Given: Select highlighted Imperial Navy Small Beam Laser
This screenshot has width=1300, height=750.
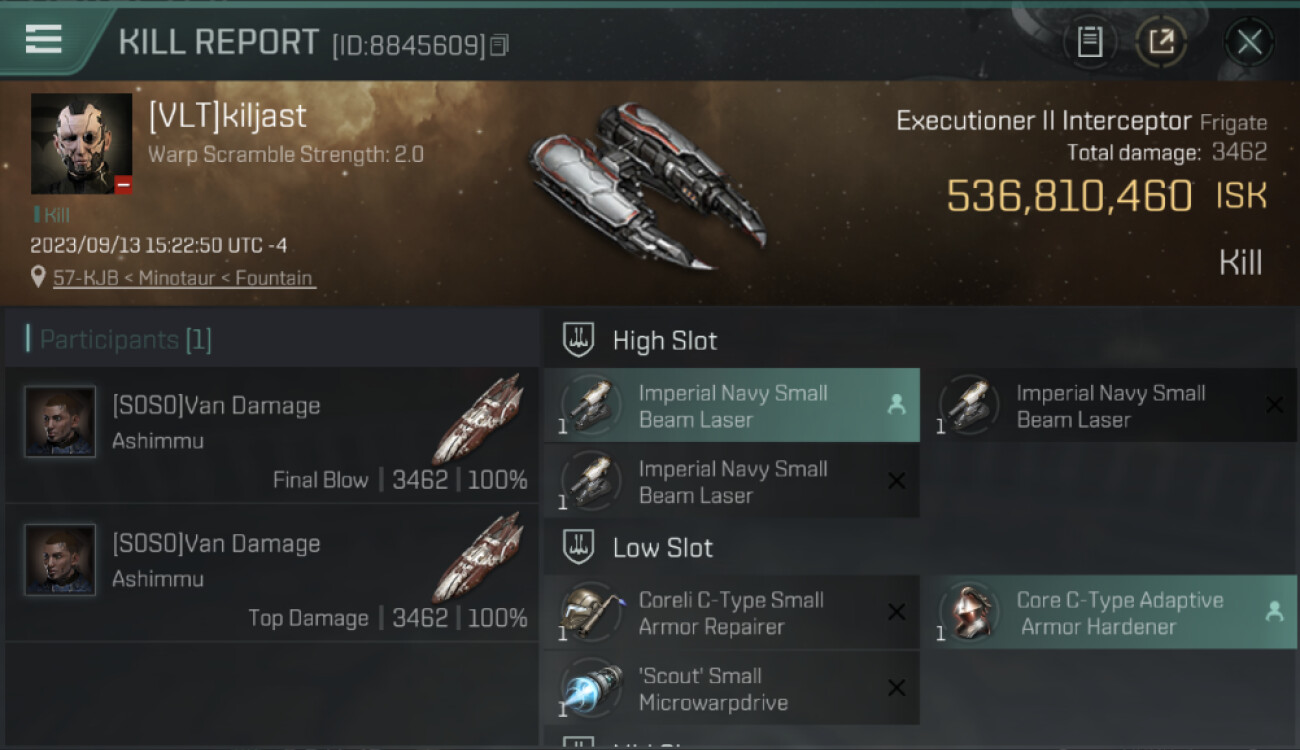Looking at the screenshot, I should 732,405.
